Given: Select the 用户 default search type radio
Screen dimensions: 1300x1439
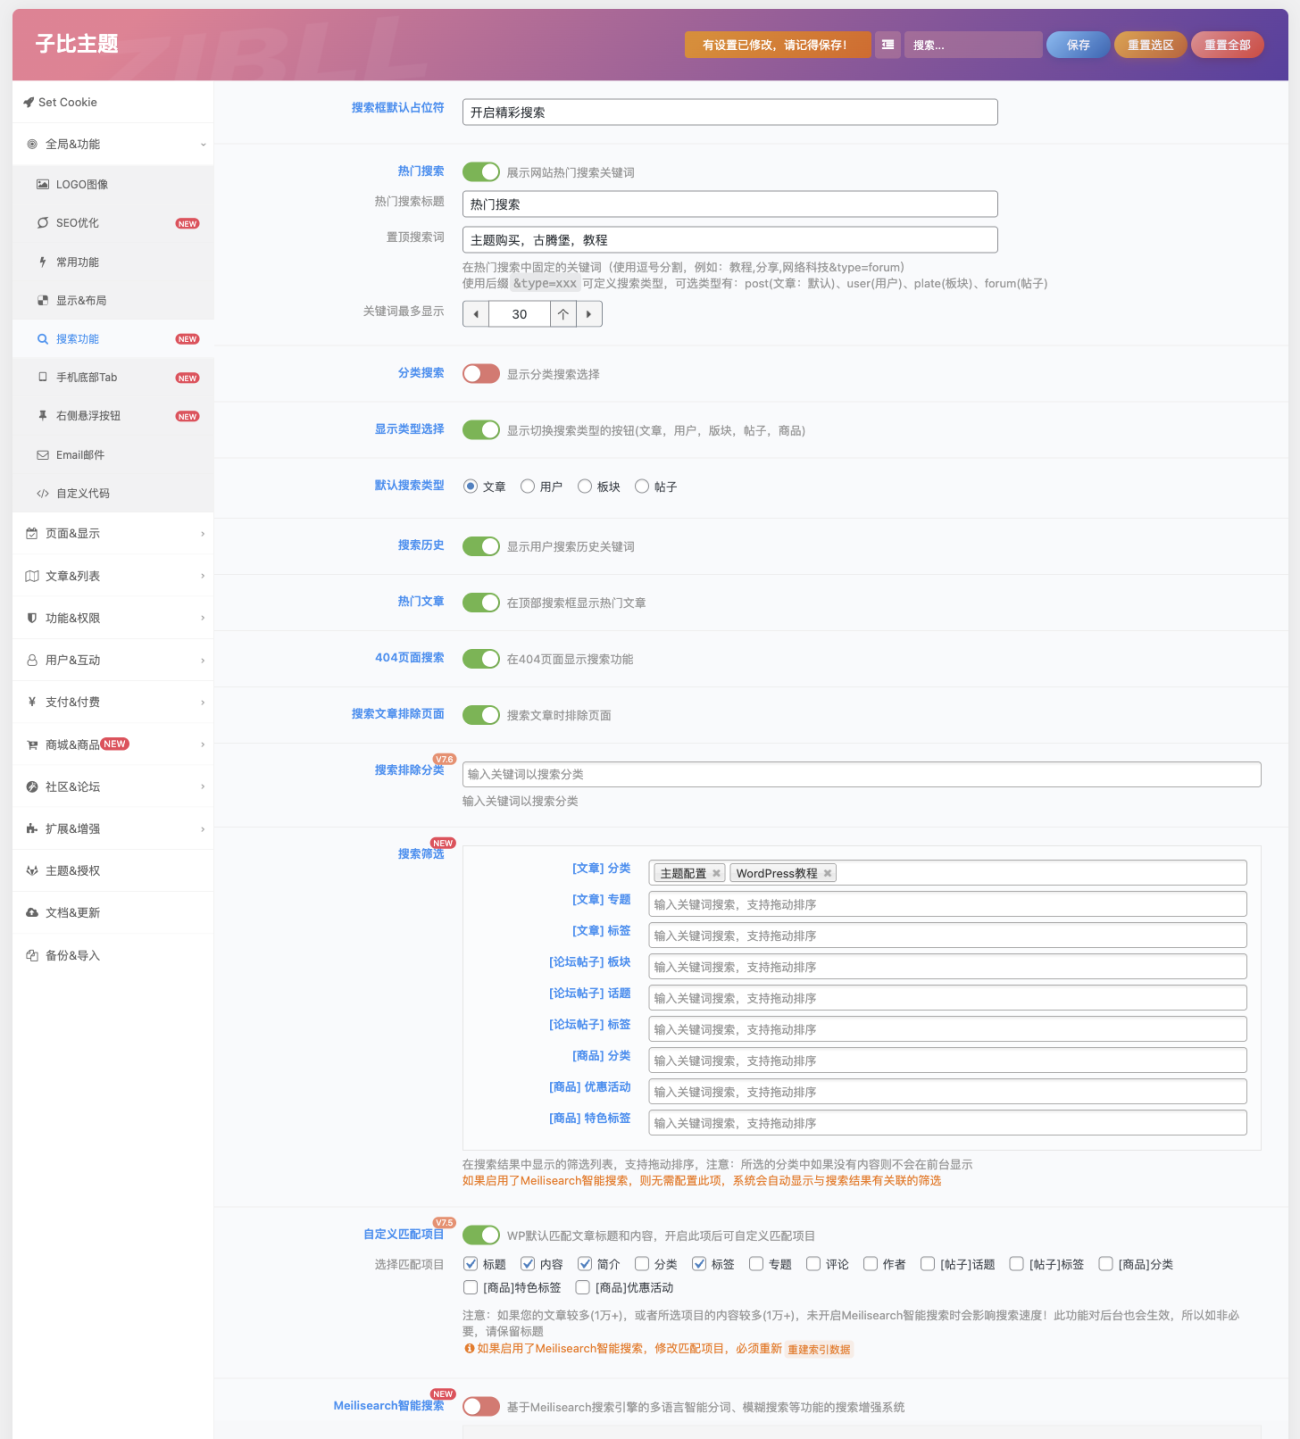Looking at the screenshot, I should (x=527, y=486).
